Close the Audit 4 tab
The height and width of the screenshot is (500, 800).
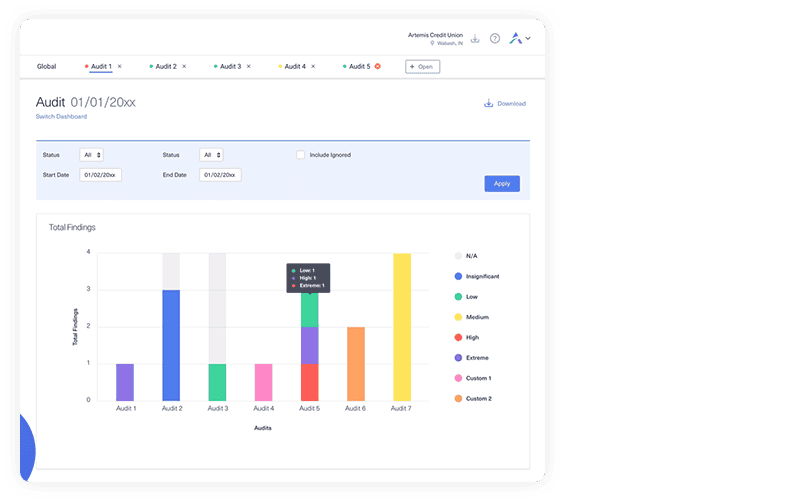(313, 66)
